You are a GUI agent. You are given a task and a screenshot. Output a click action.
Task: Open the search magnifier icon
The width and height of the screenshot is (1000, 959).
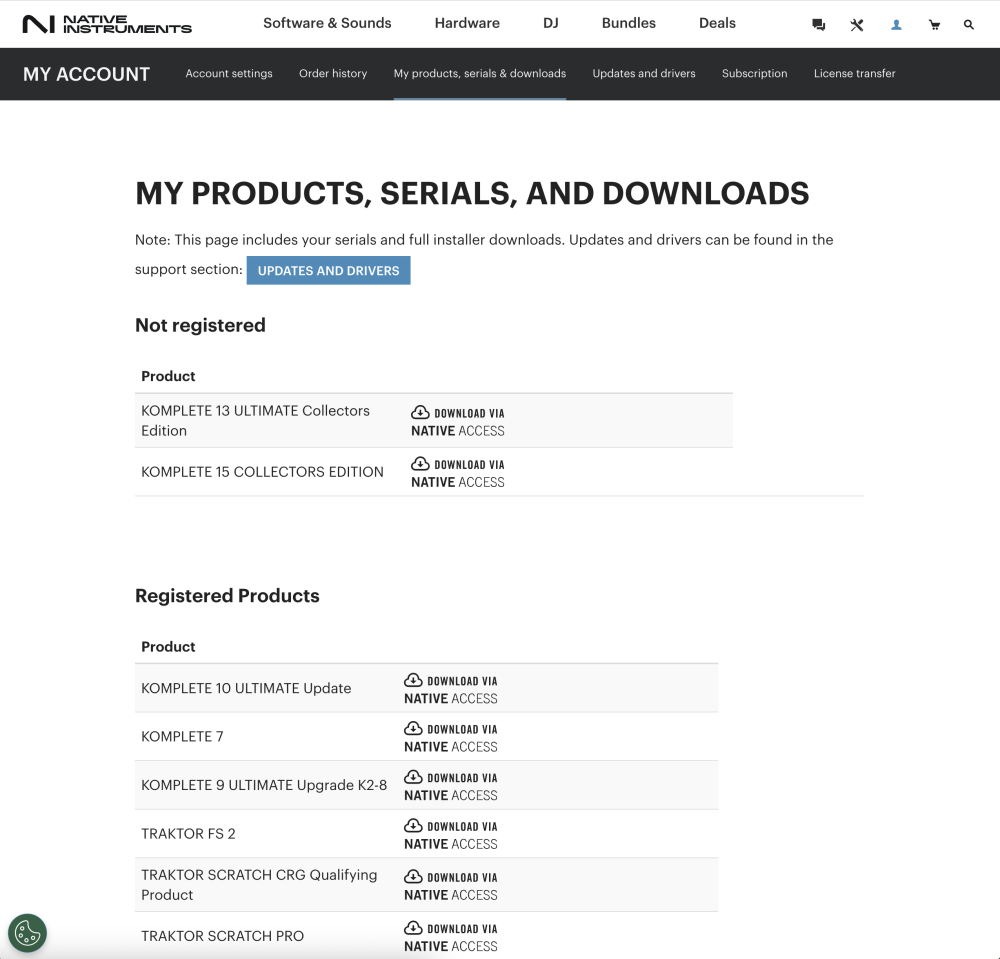click(x=969, y=25)
